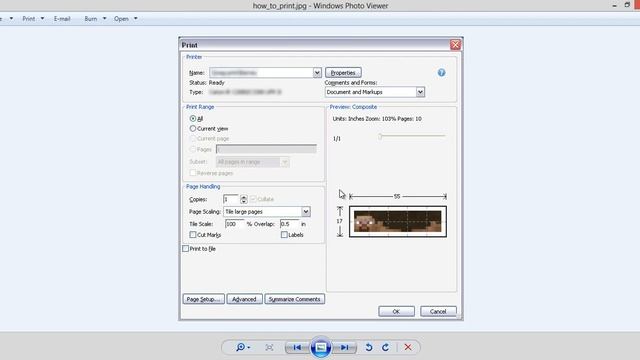Toggle Reverse pages checkbox
640x360 pixels.
[x=193, y=173]
